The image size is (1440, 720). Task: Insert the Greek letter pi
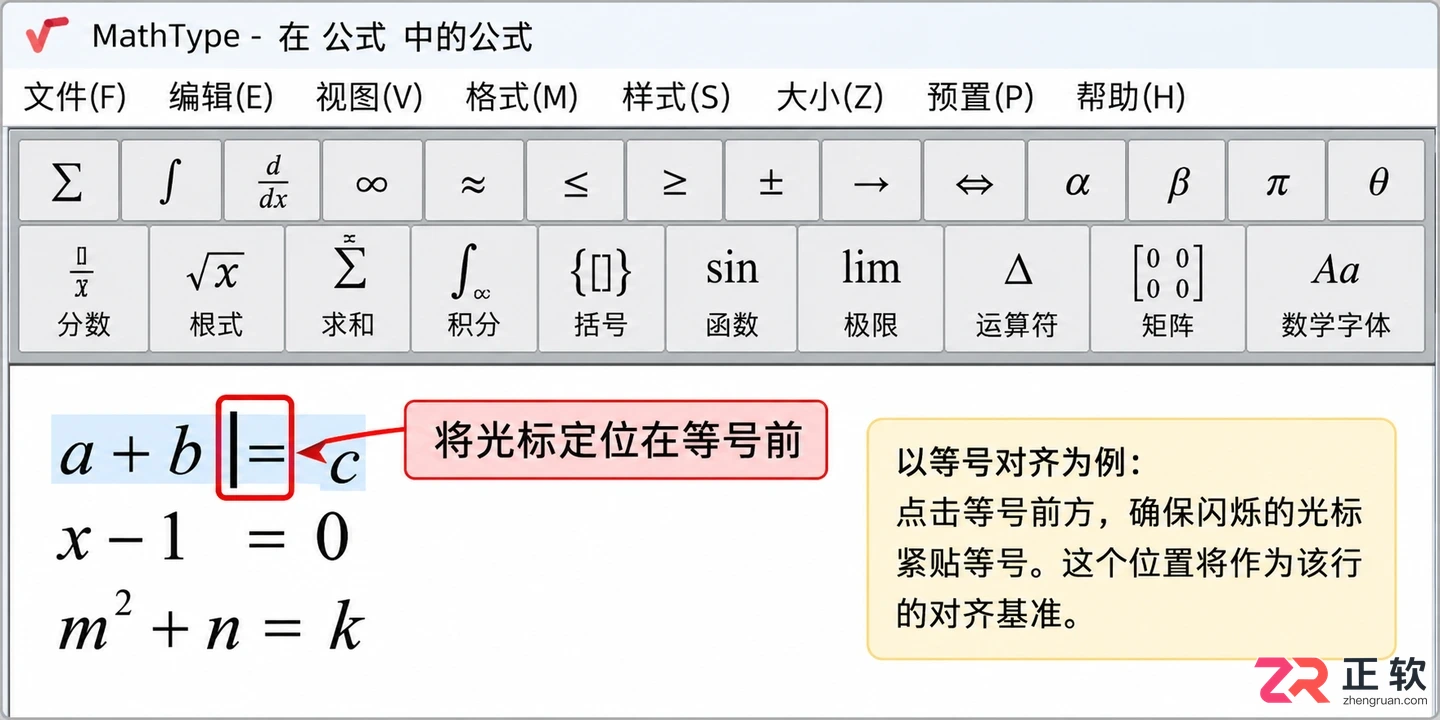1277,181
